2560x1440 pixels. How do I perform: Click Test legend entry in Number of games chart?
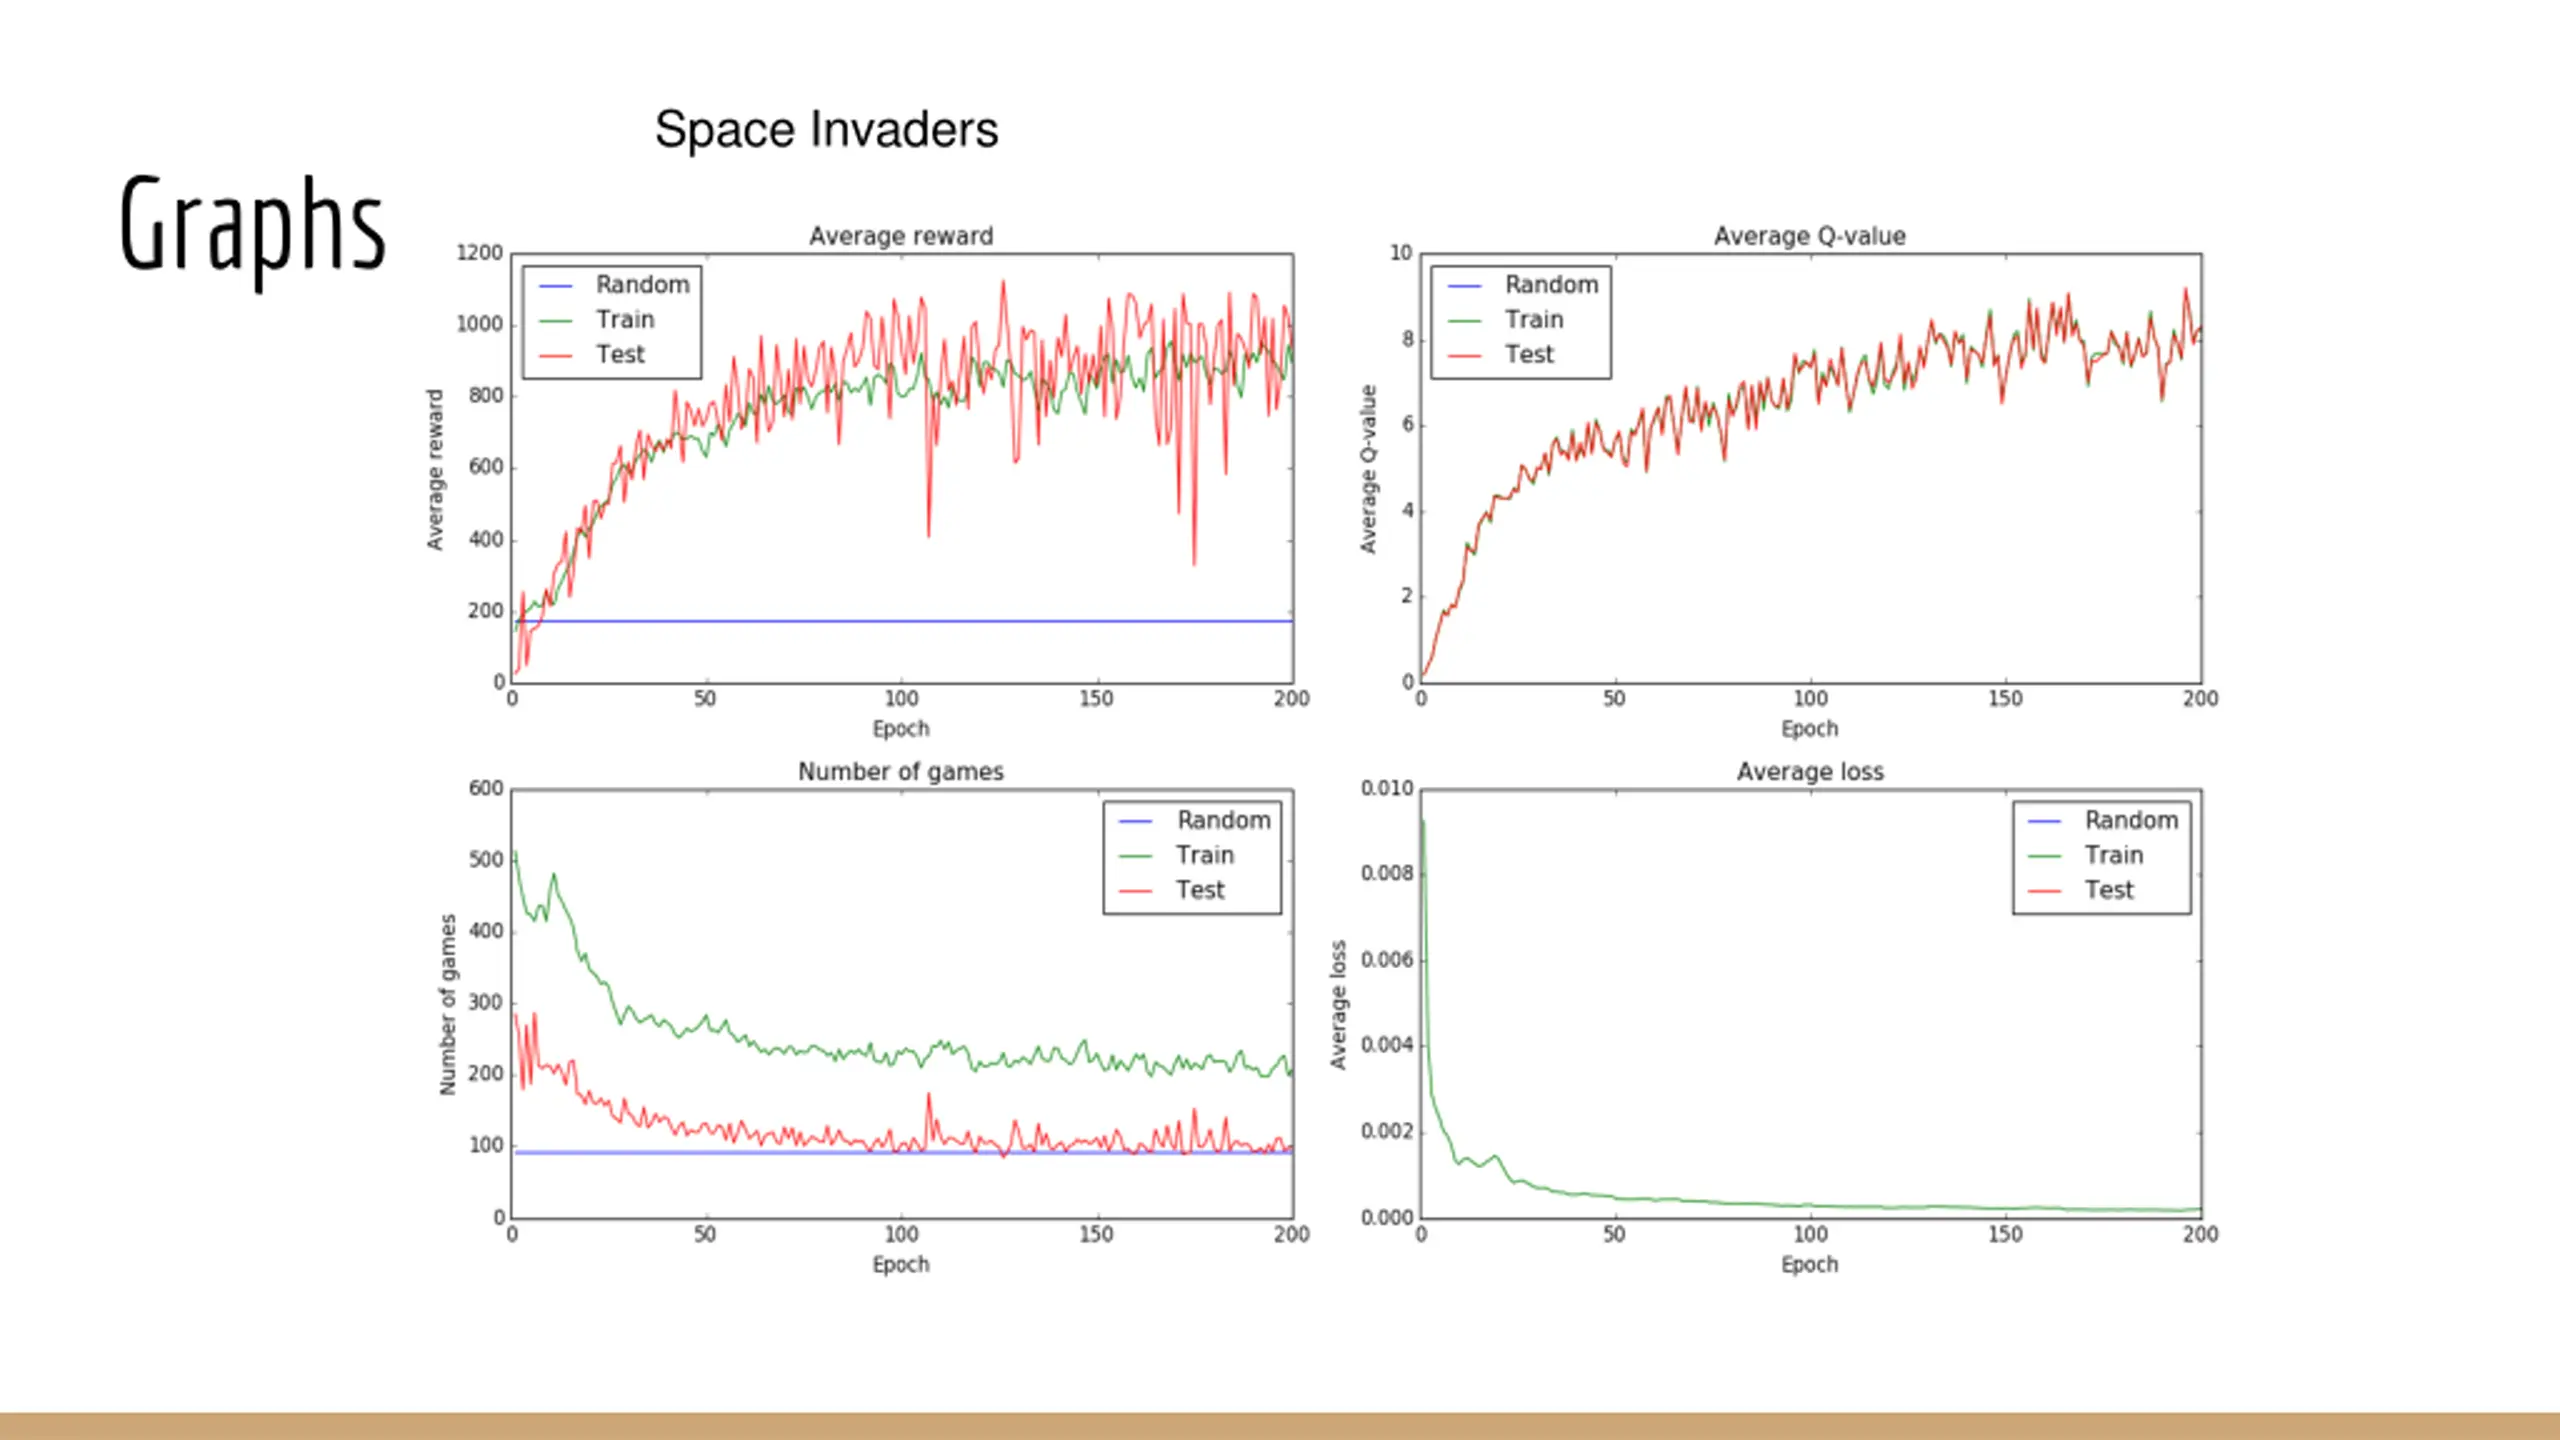click(1171, 890)
